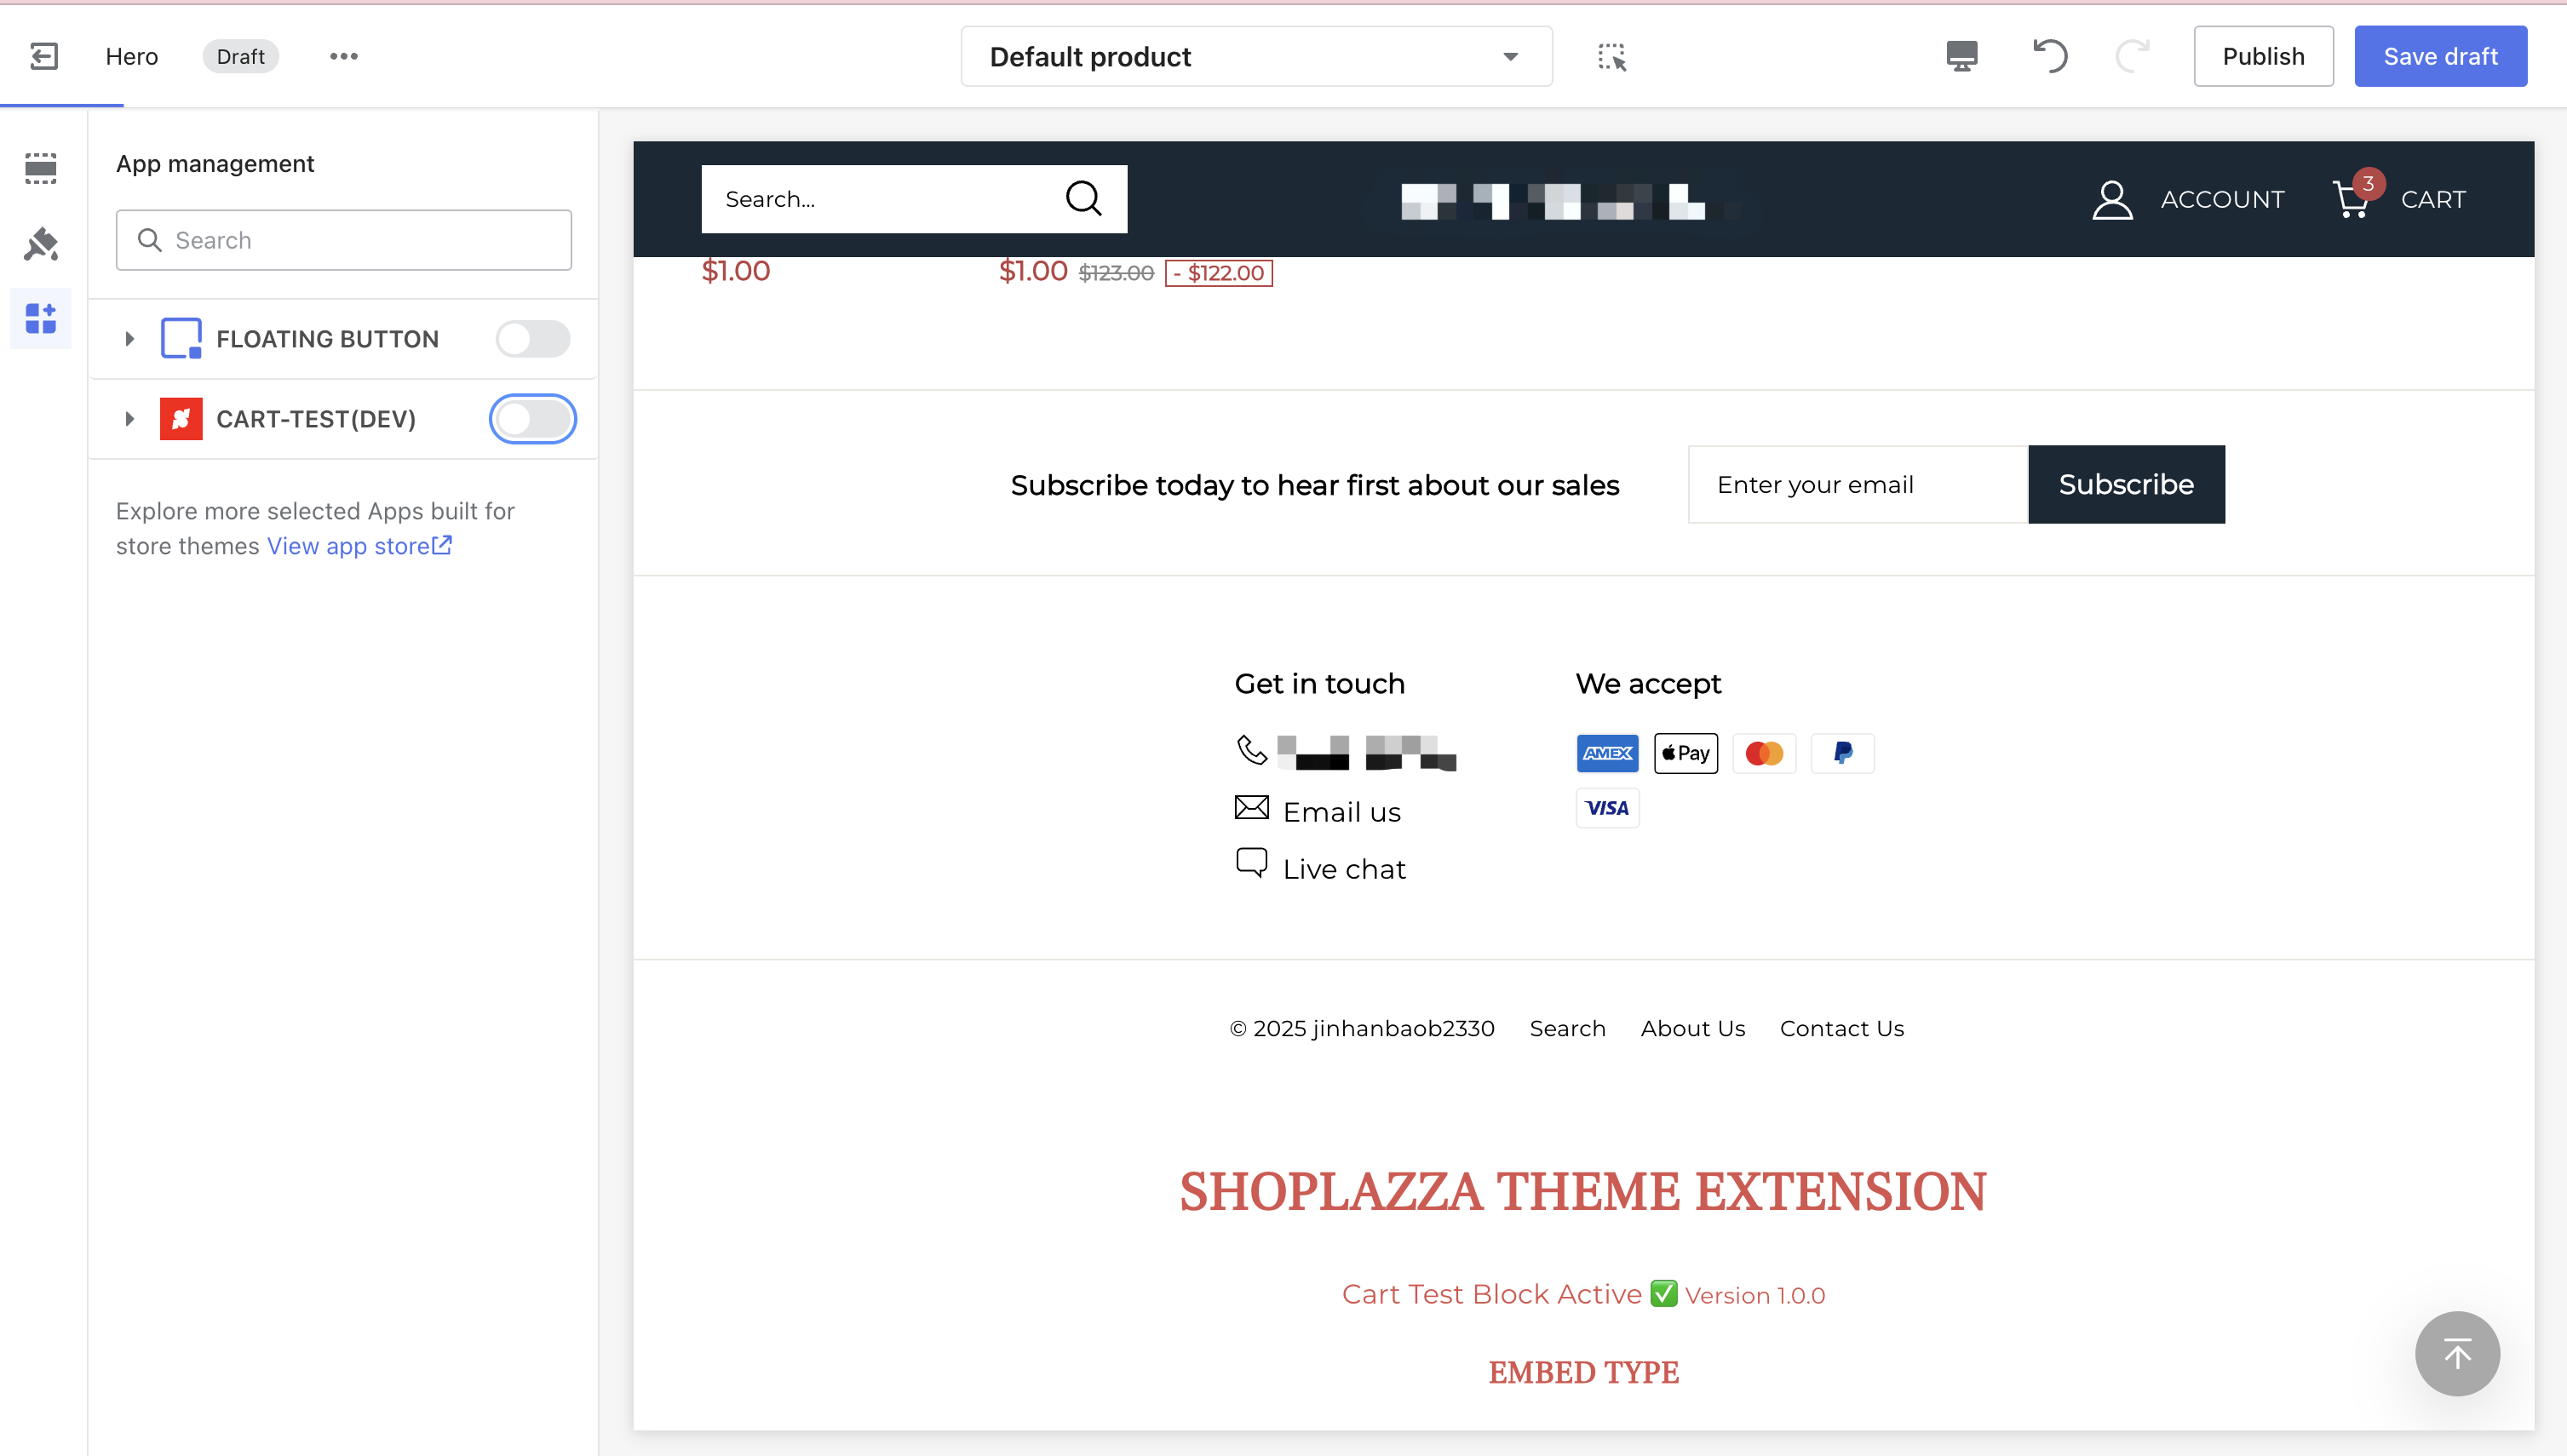Click the exit editor icon
This screenshot has height=1456, width=2567.
click(43, 56)
